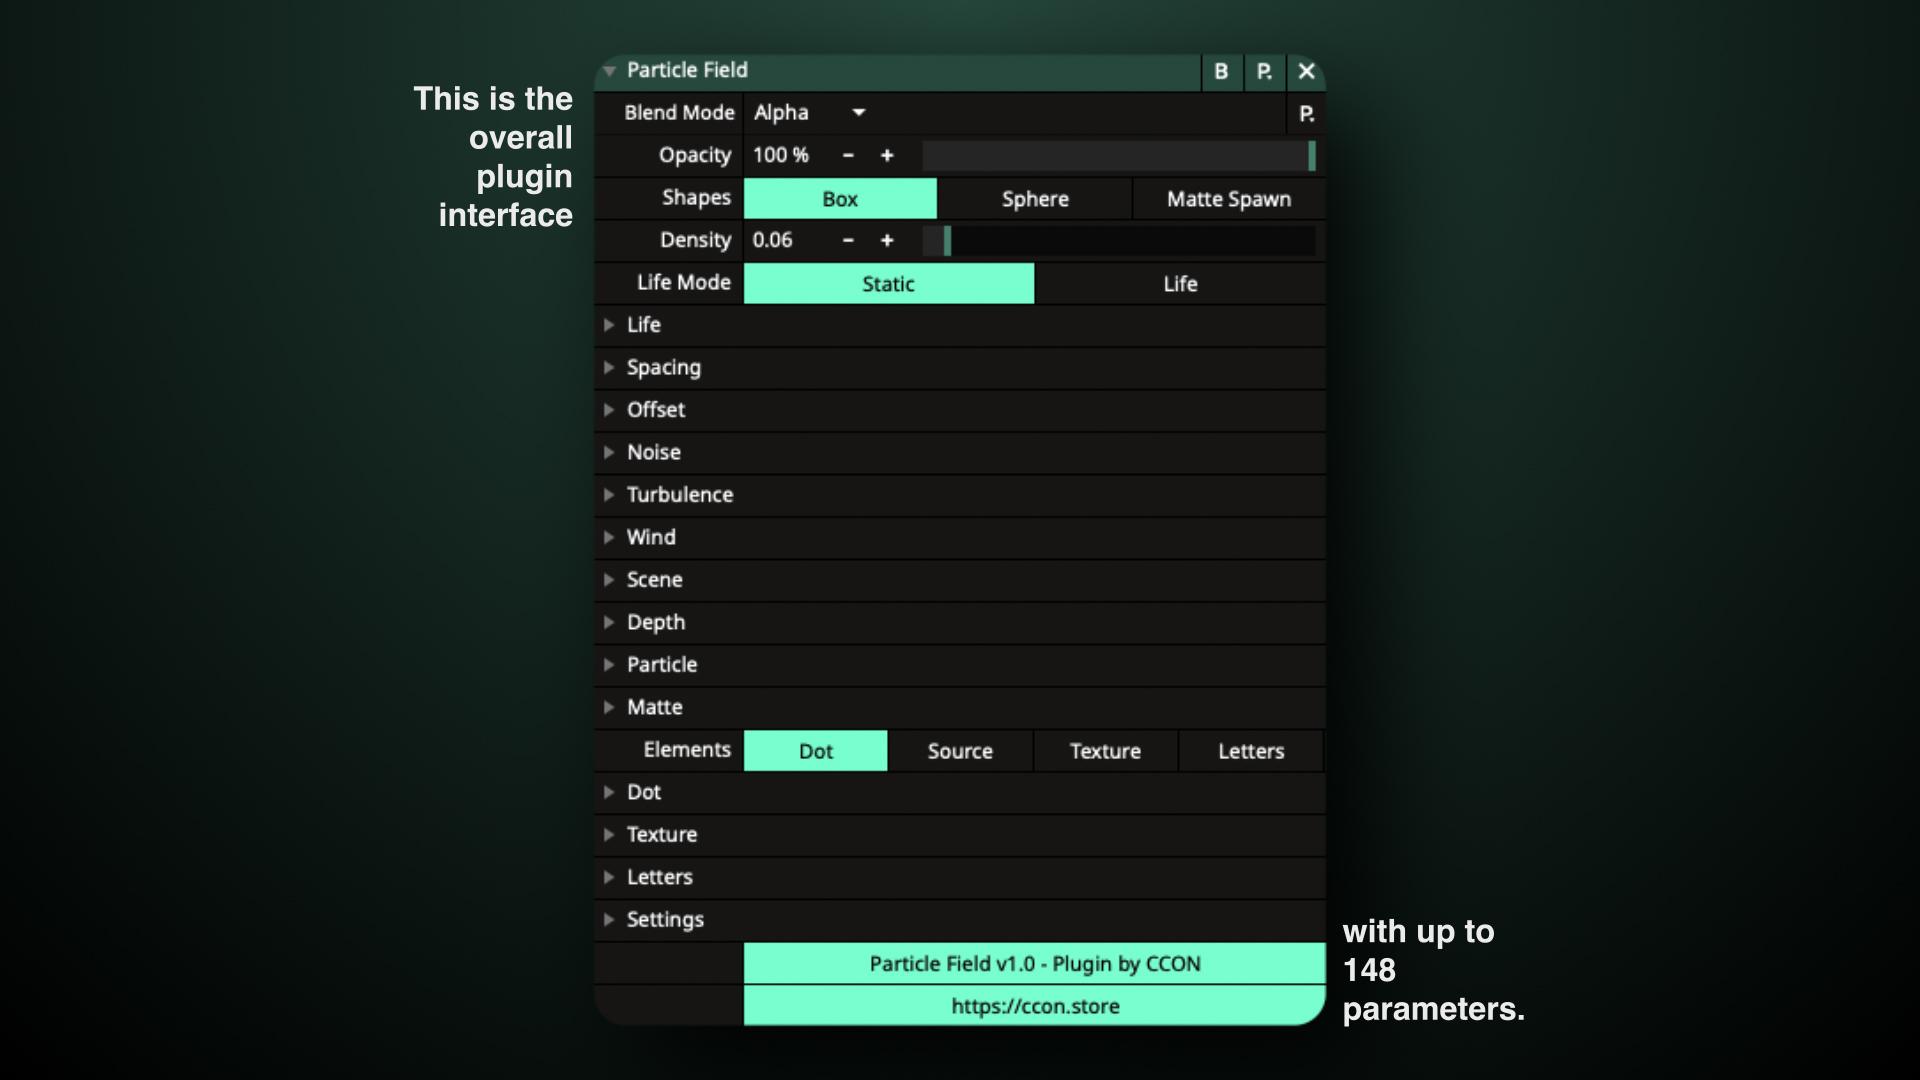Select the Box shape
Image resolution: width=1920 pixels, height=1080 pixels.
click(840, 199)
